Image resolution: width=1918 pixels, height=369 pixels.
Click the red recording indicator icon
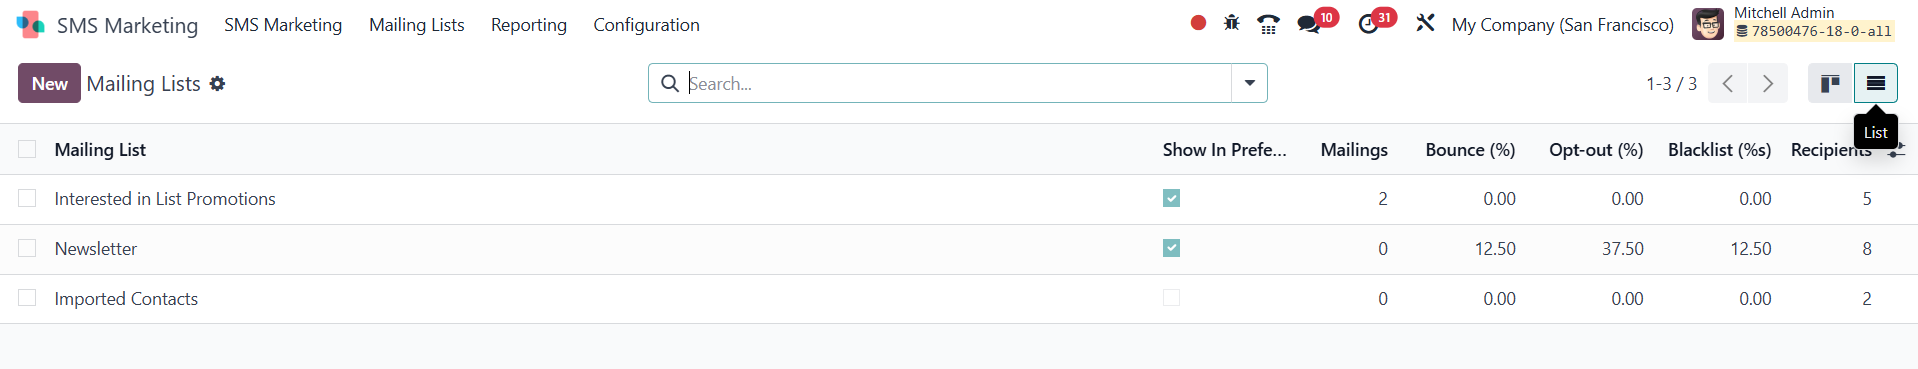tap(1198, 23)
